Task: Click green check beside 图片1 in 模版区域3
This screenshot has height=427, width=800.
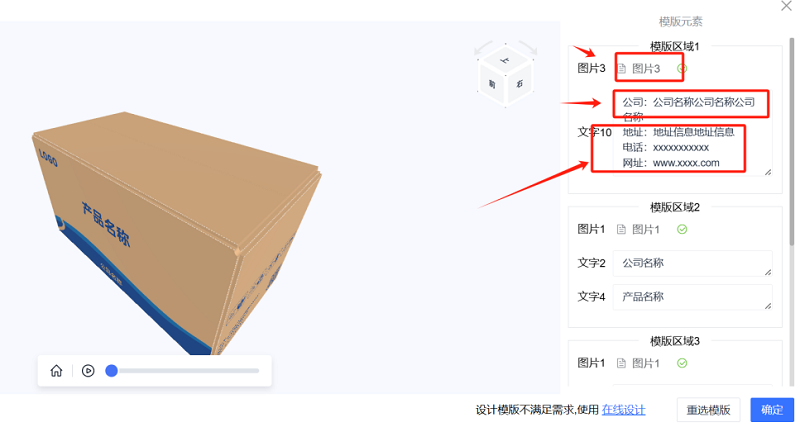Action: click(x=682, y=363)
